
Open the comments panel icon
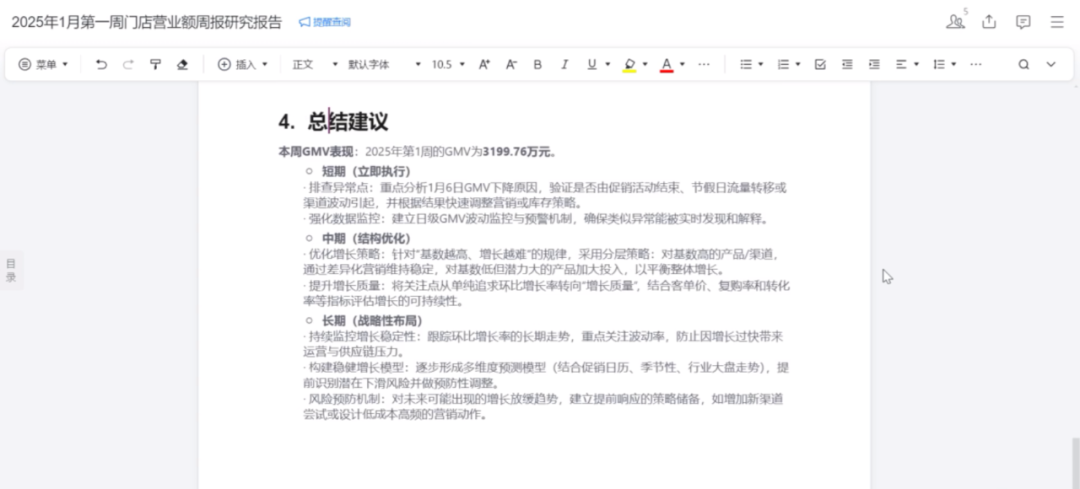pyautogui.click(x=1024, y=21)
